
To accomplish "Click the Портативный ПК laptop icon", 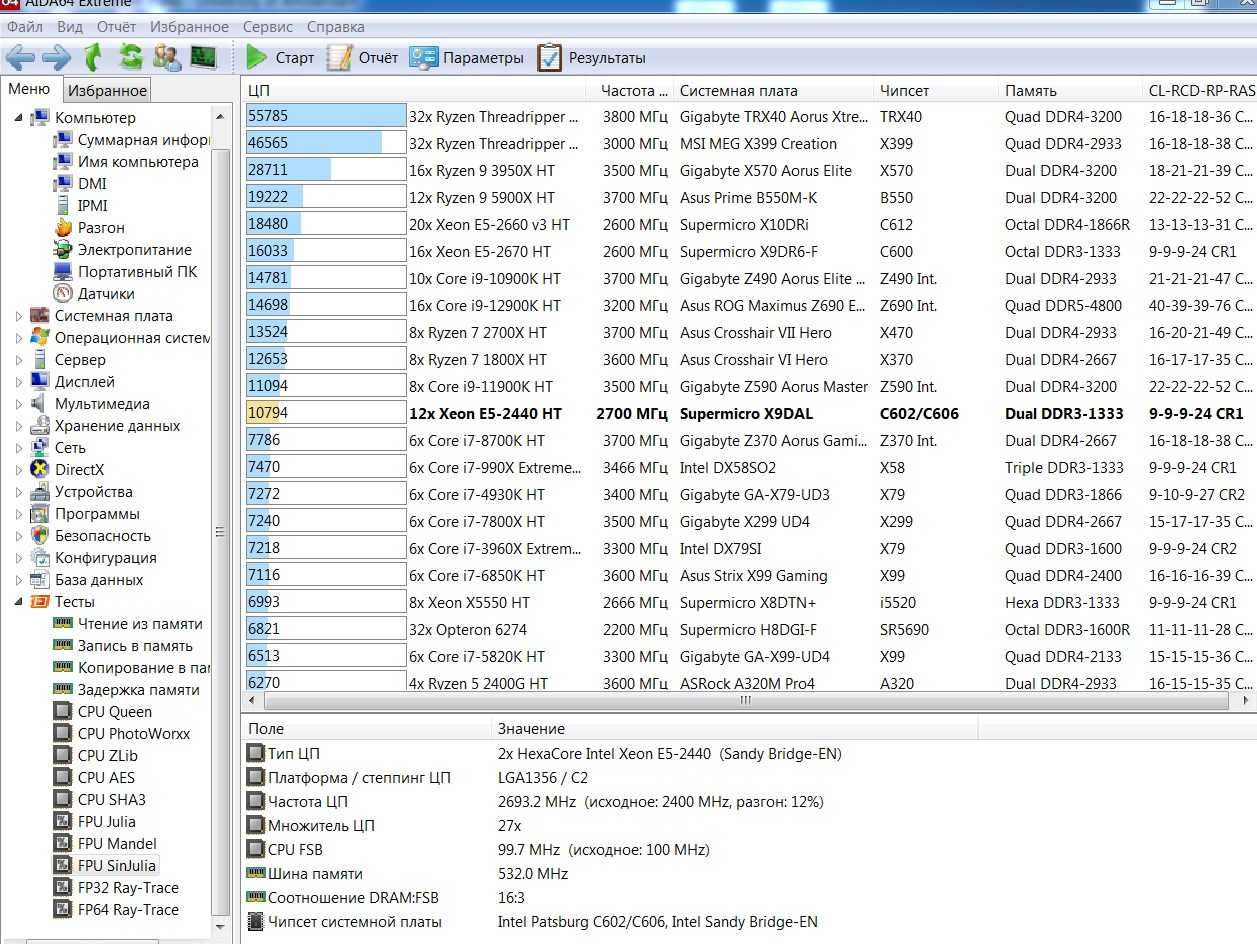I will (x=63, y=272).
